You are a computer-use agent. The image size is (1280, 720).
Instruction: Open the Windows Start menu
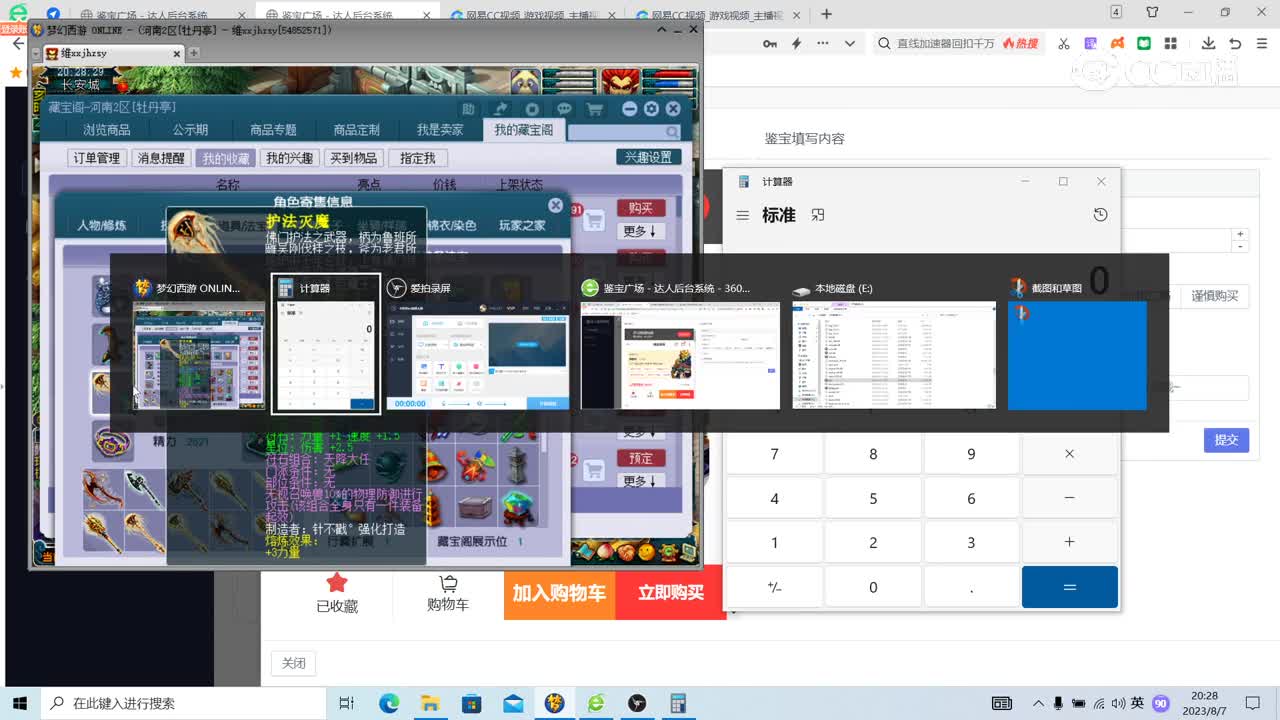pyautogui.click(x=19, y=703)
